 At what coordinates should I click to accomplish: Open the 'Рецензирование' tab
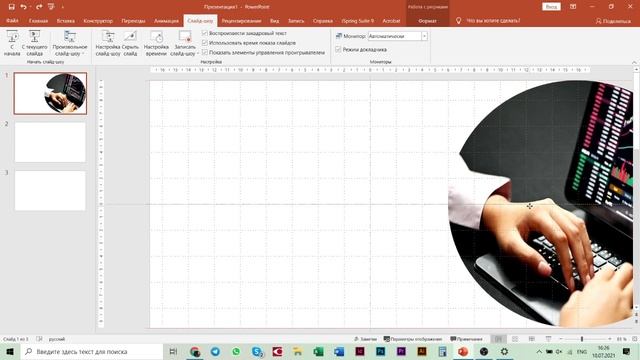point(241,20)
